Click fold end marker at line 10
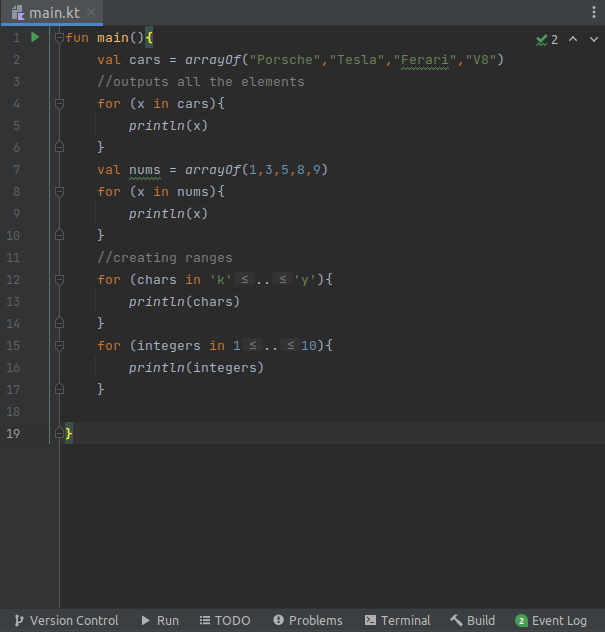Screen dimensions: 605x632 (59, 235)
